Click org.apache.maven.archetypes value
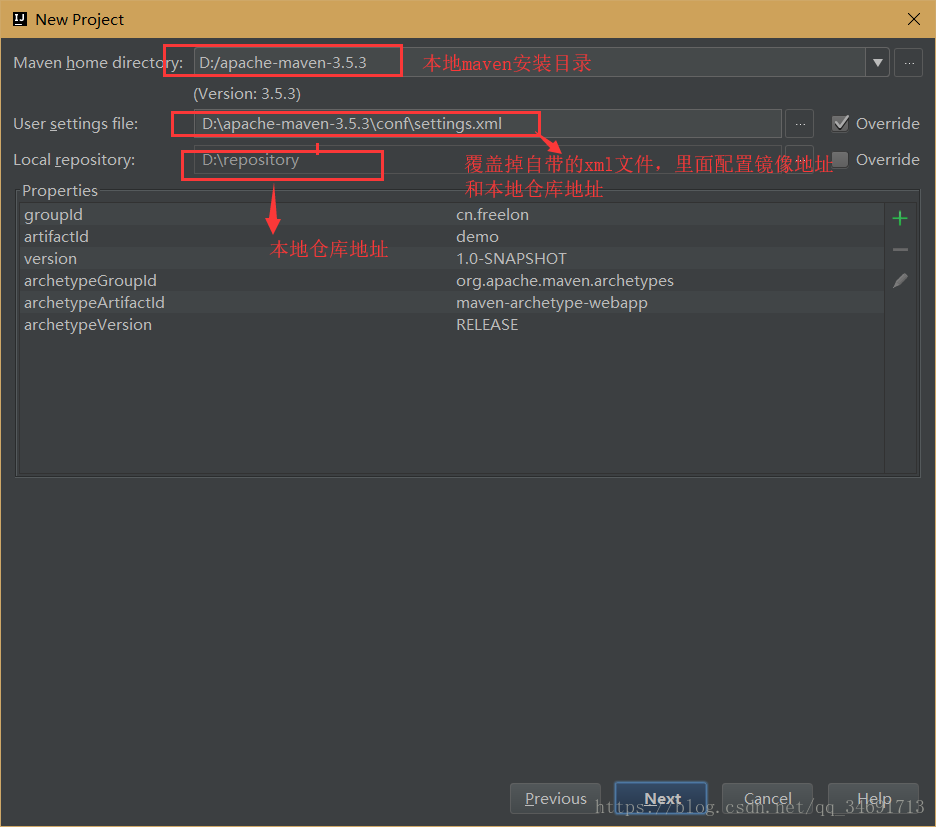Image resolution: width=936 pixels, height=827 pixels. coord(565,281)
